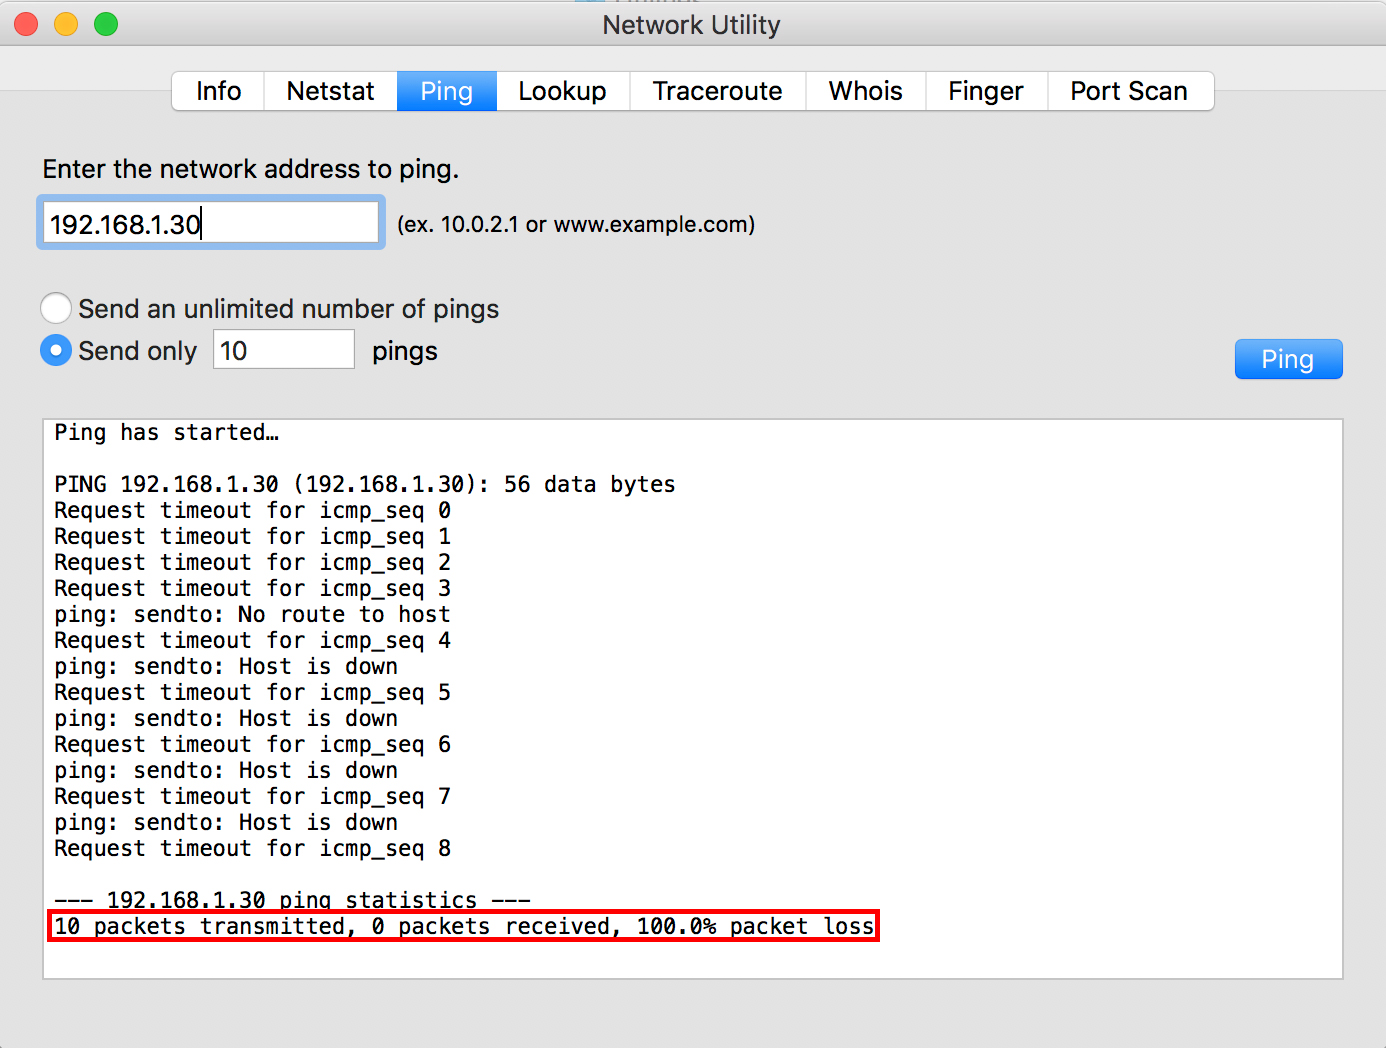The height and width of the screenshot is (1048, 1386).
Task: Click the network address field containing 192.168.1.30
Action: 210,223
